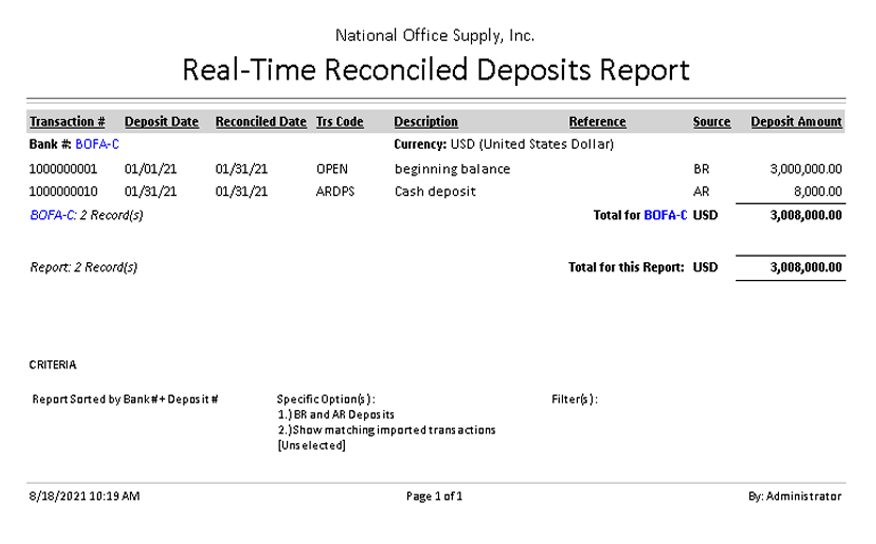Select the Reconciled Date column header
The image size is (876, 544).
tap(260, 122)
